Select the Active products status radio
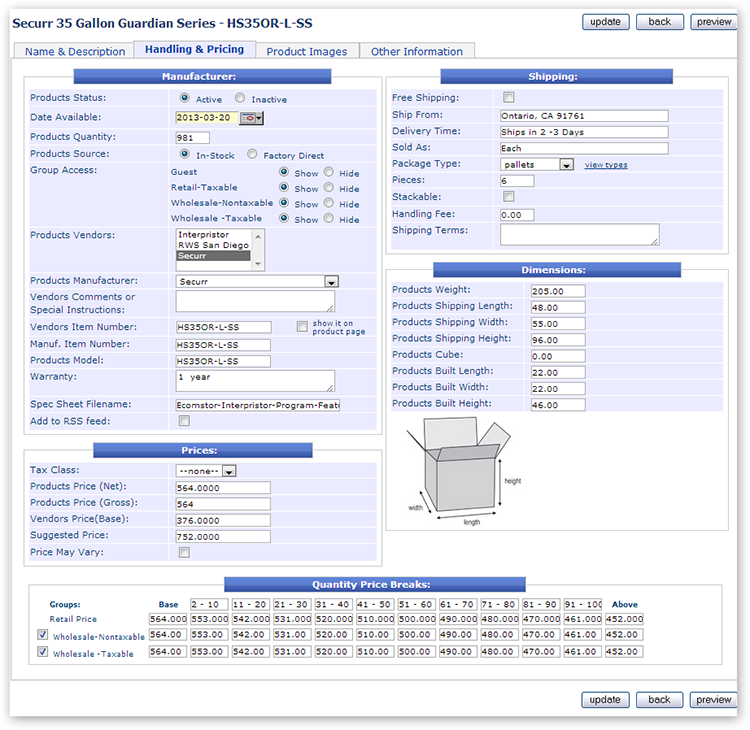 [x=184, y=98]
